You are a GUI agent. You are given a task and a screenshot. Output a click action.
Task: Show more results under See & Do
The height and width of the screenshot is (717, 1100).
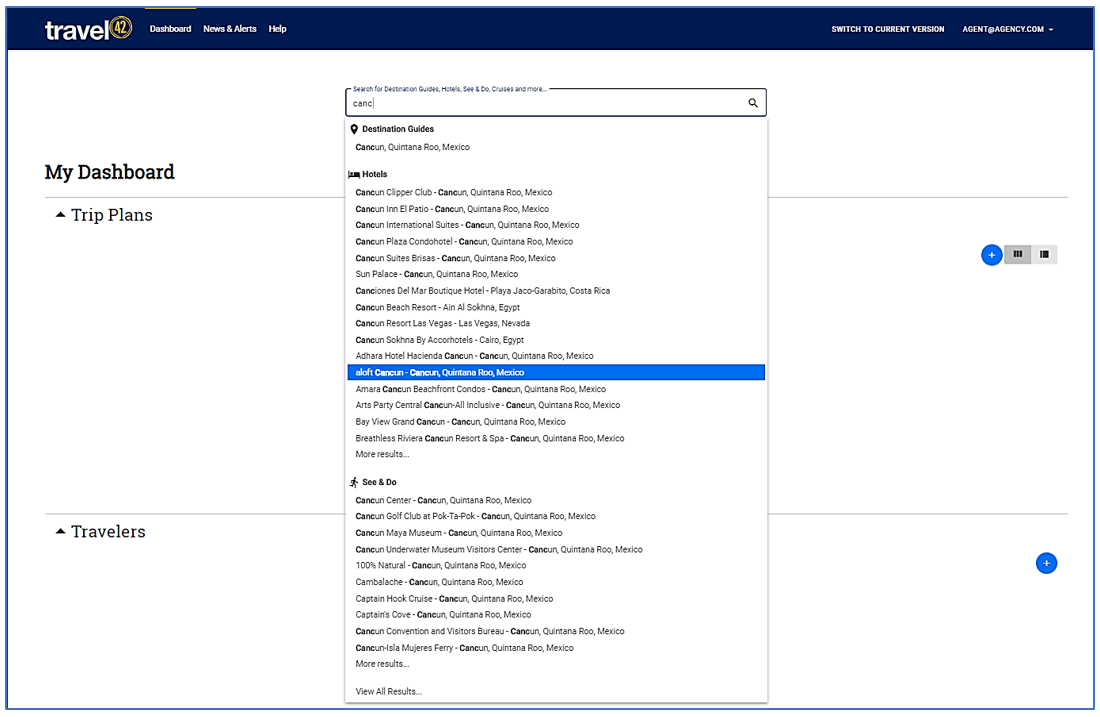(x=382, y=664)
